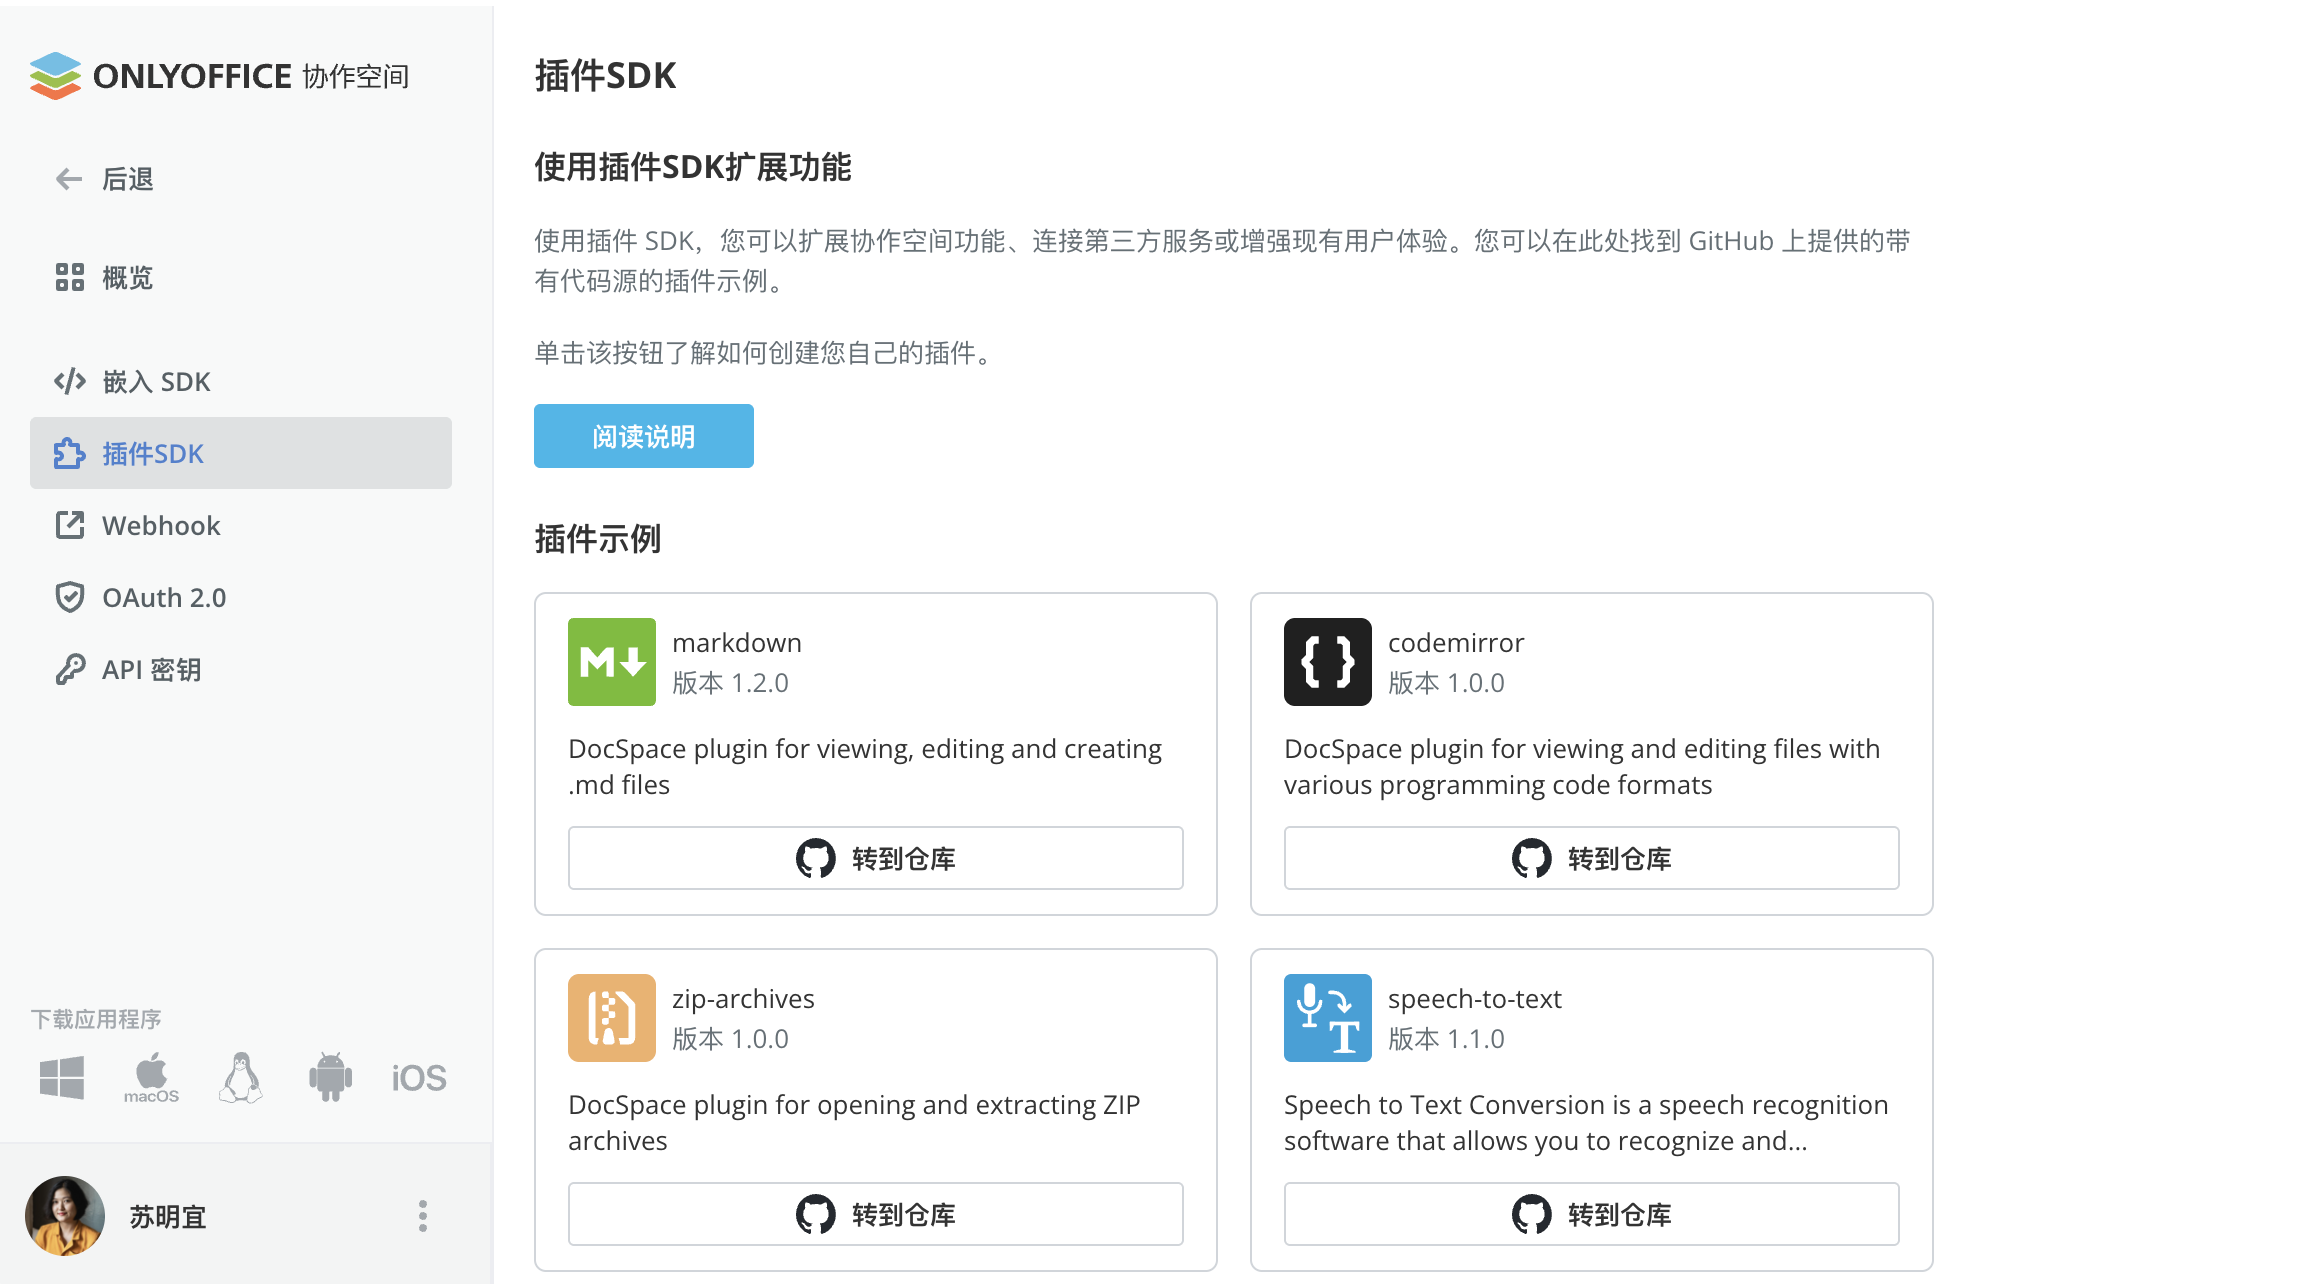2320x1284 pixels.
Task: Open user menu dots beside 苏明宜
Action: (x=423, y=1216)
